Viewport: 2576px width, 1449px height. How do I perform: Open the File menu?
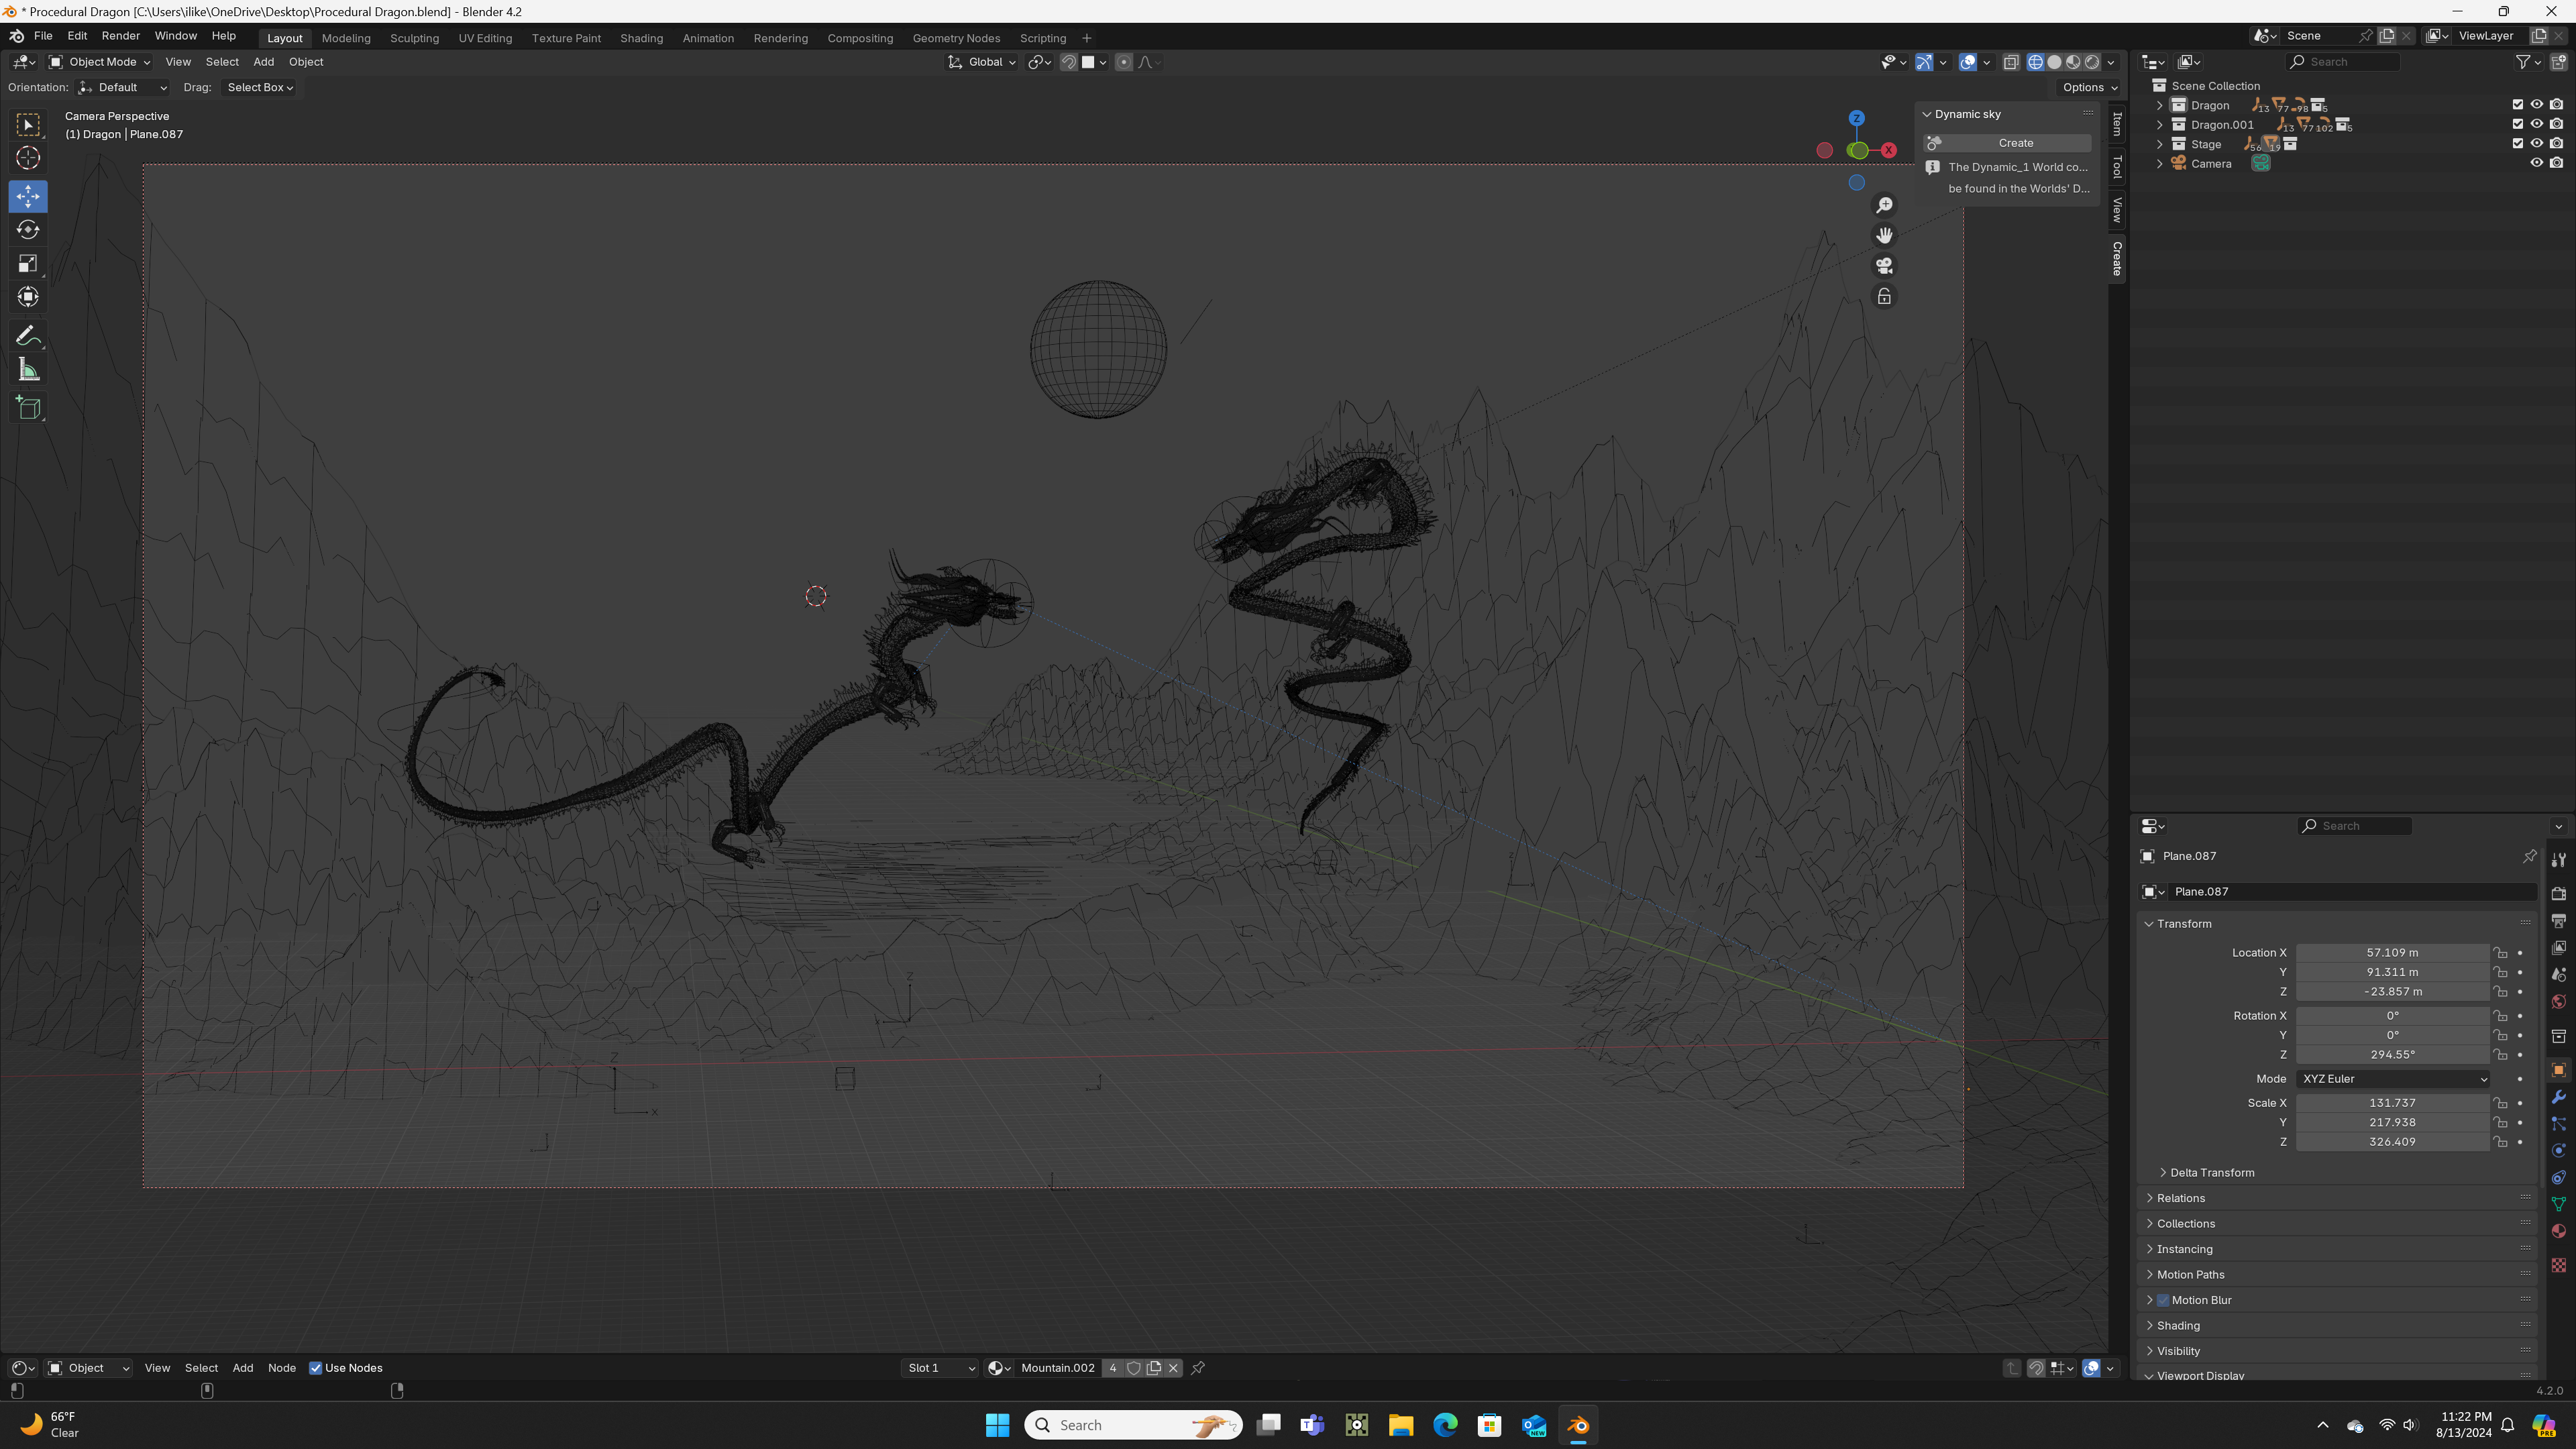(43, 36)
